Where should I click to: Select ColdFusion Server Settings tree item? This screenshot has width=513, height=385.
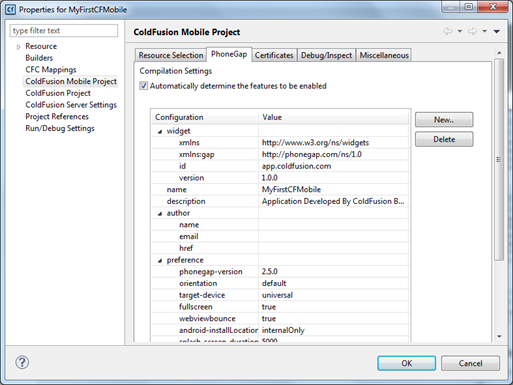point(71,105)
